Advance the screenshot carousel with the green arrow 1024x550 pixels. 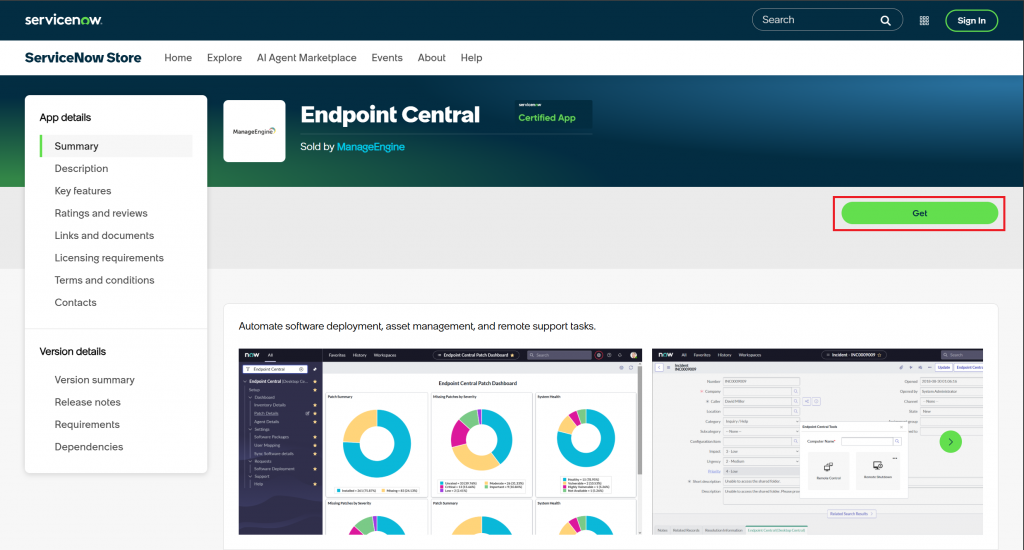pyautogui.click(x=950, y=442)
